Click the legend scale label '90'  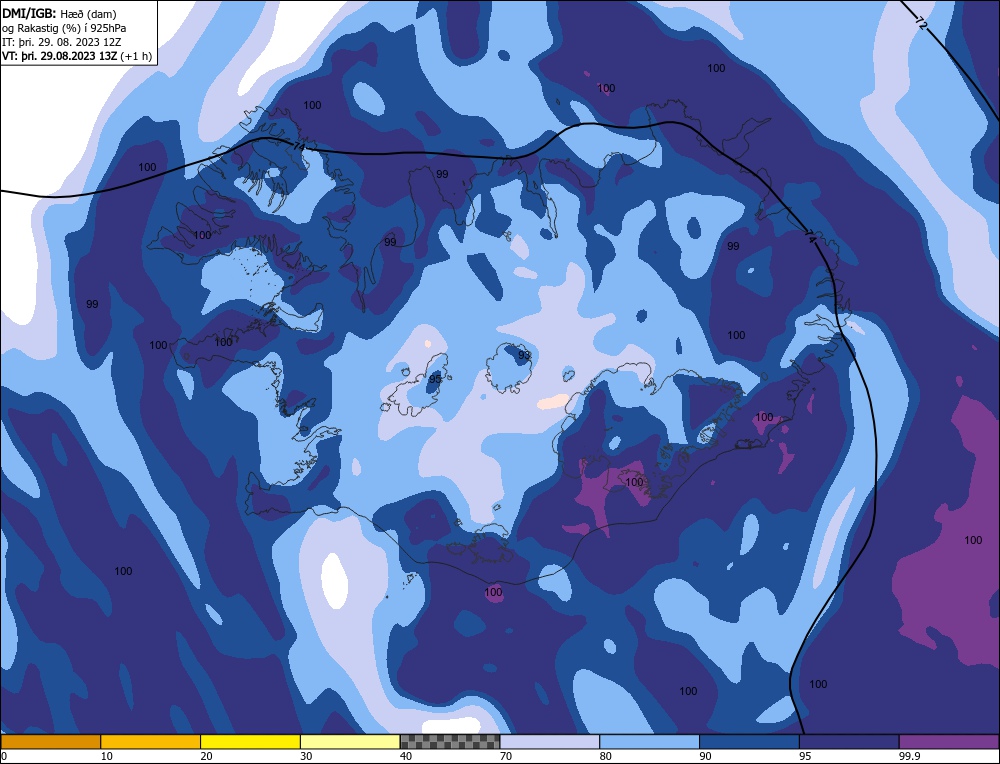point(705,756)
